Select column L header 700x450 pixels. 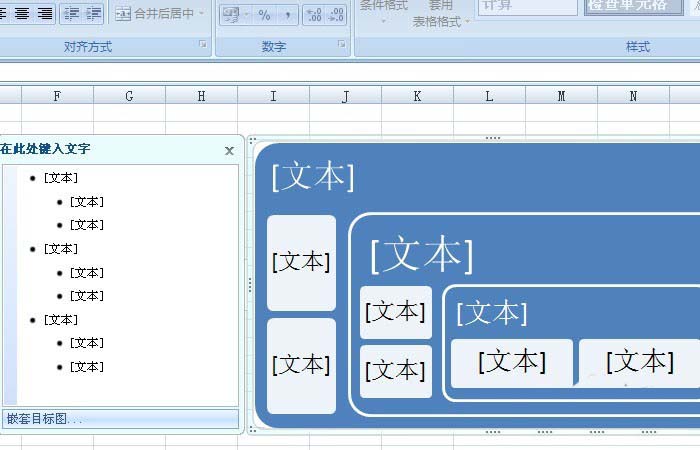point(489,96)
